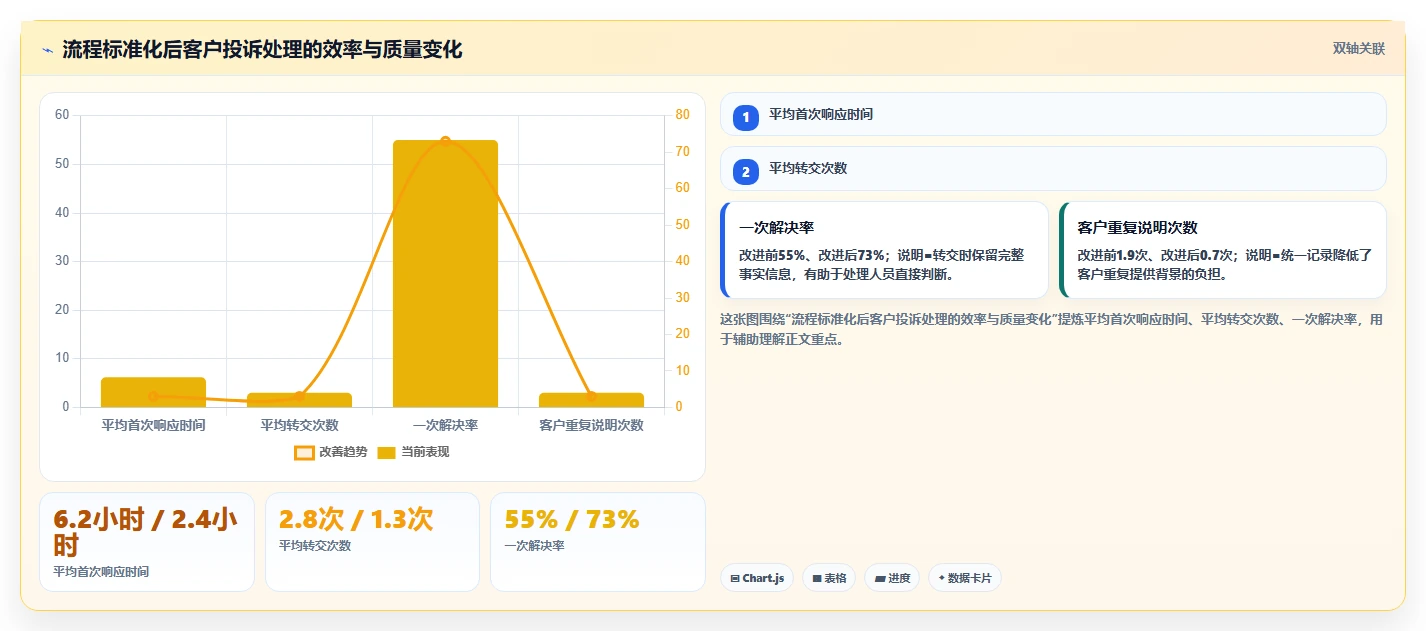Click the 55% / 73% stat card
Screen dimensions: 1426x631
598,542
